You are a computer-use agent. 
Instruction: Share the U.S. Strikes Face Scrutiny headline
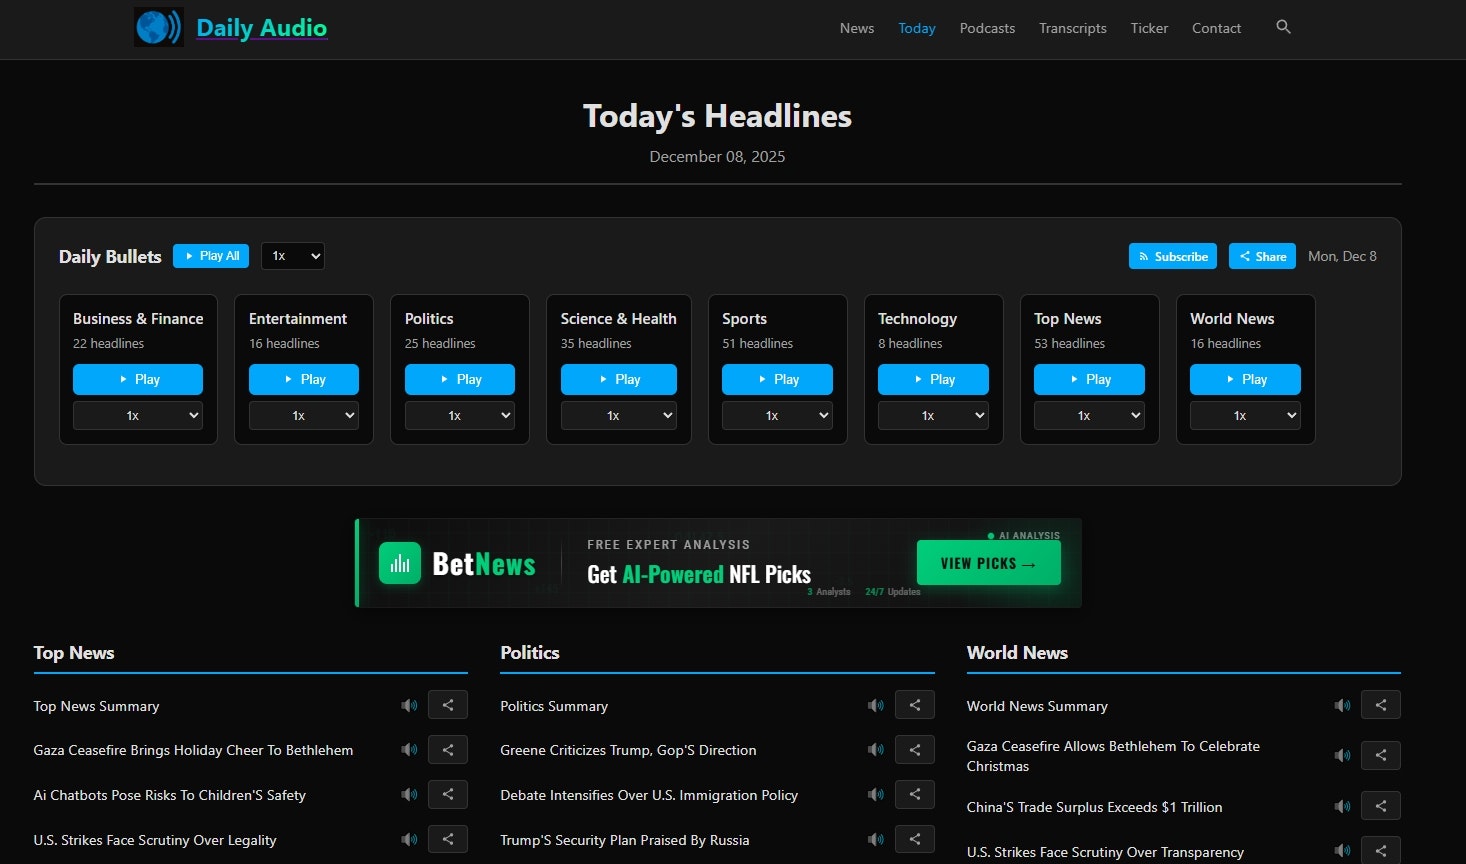coord(447,839)
